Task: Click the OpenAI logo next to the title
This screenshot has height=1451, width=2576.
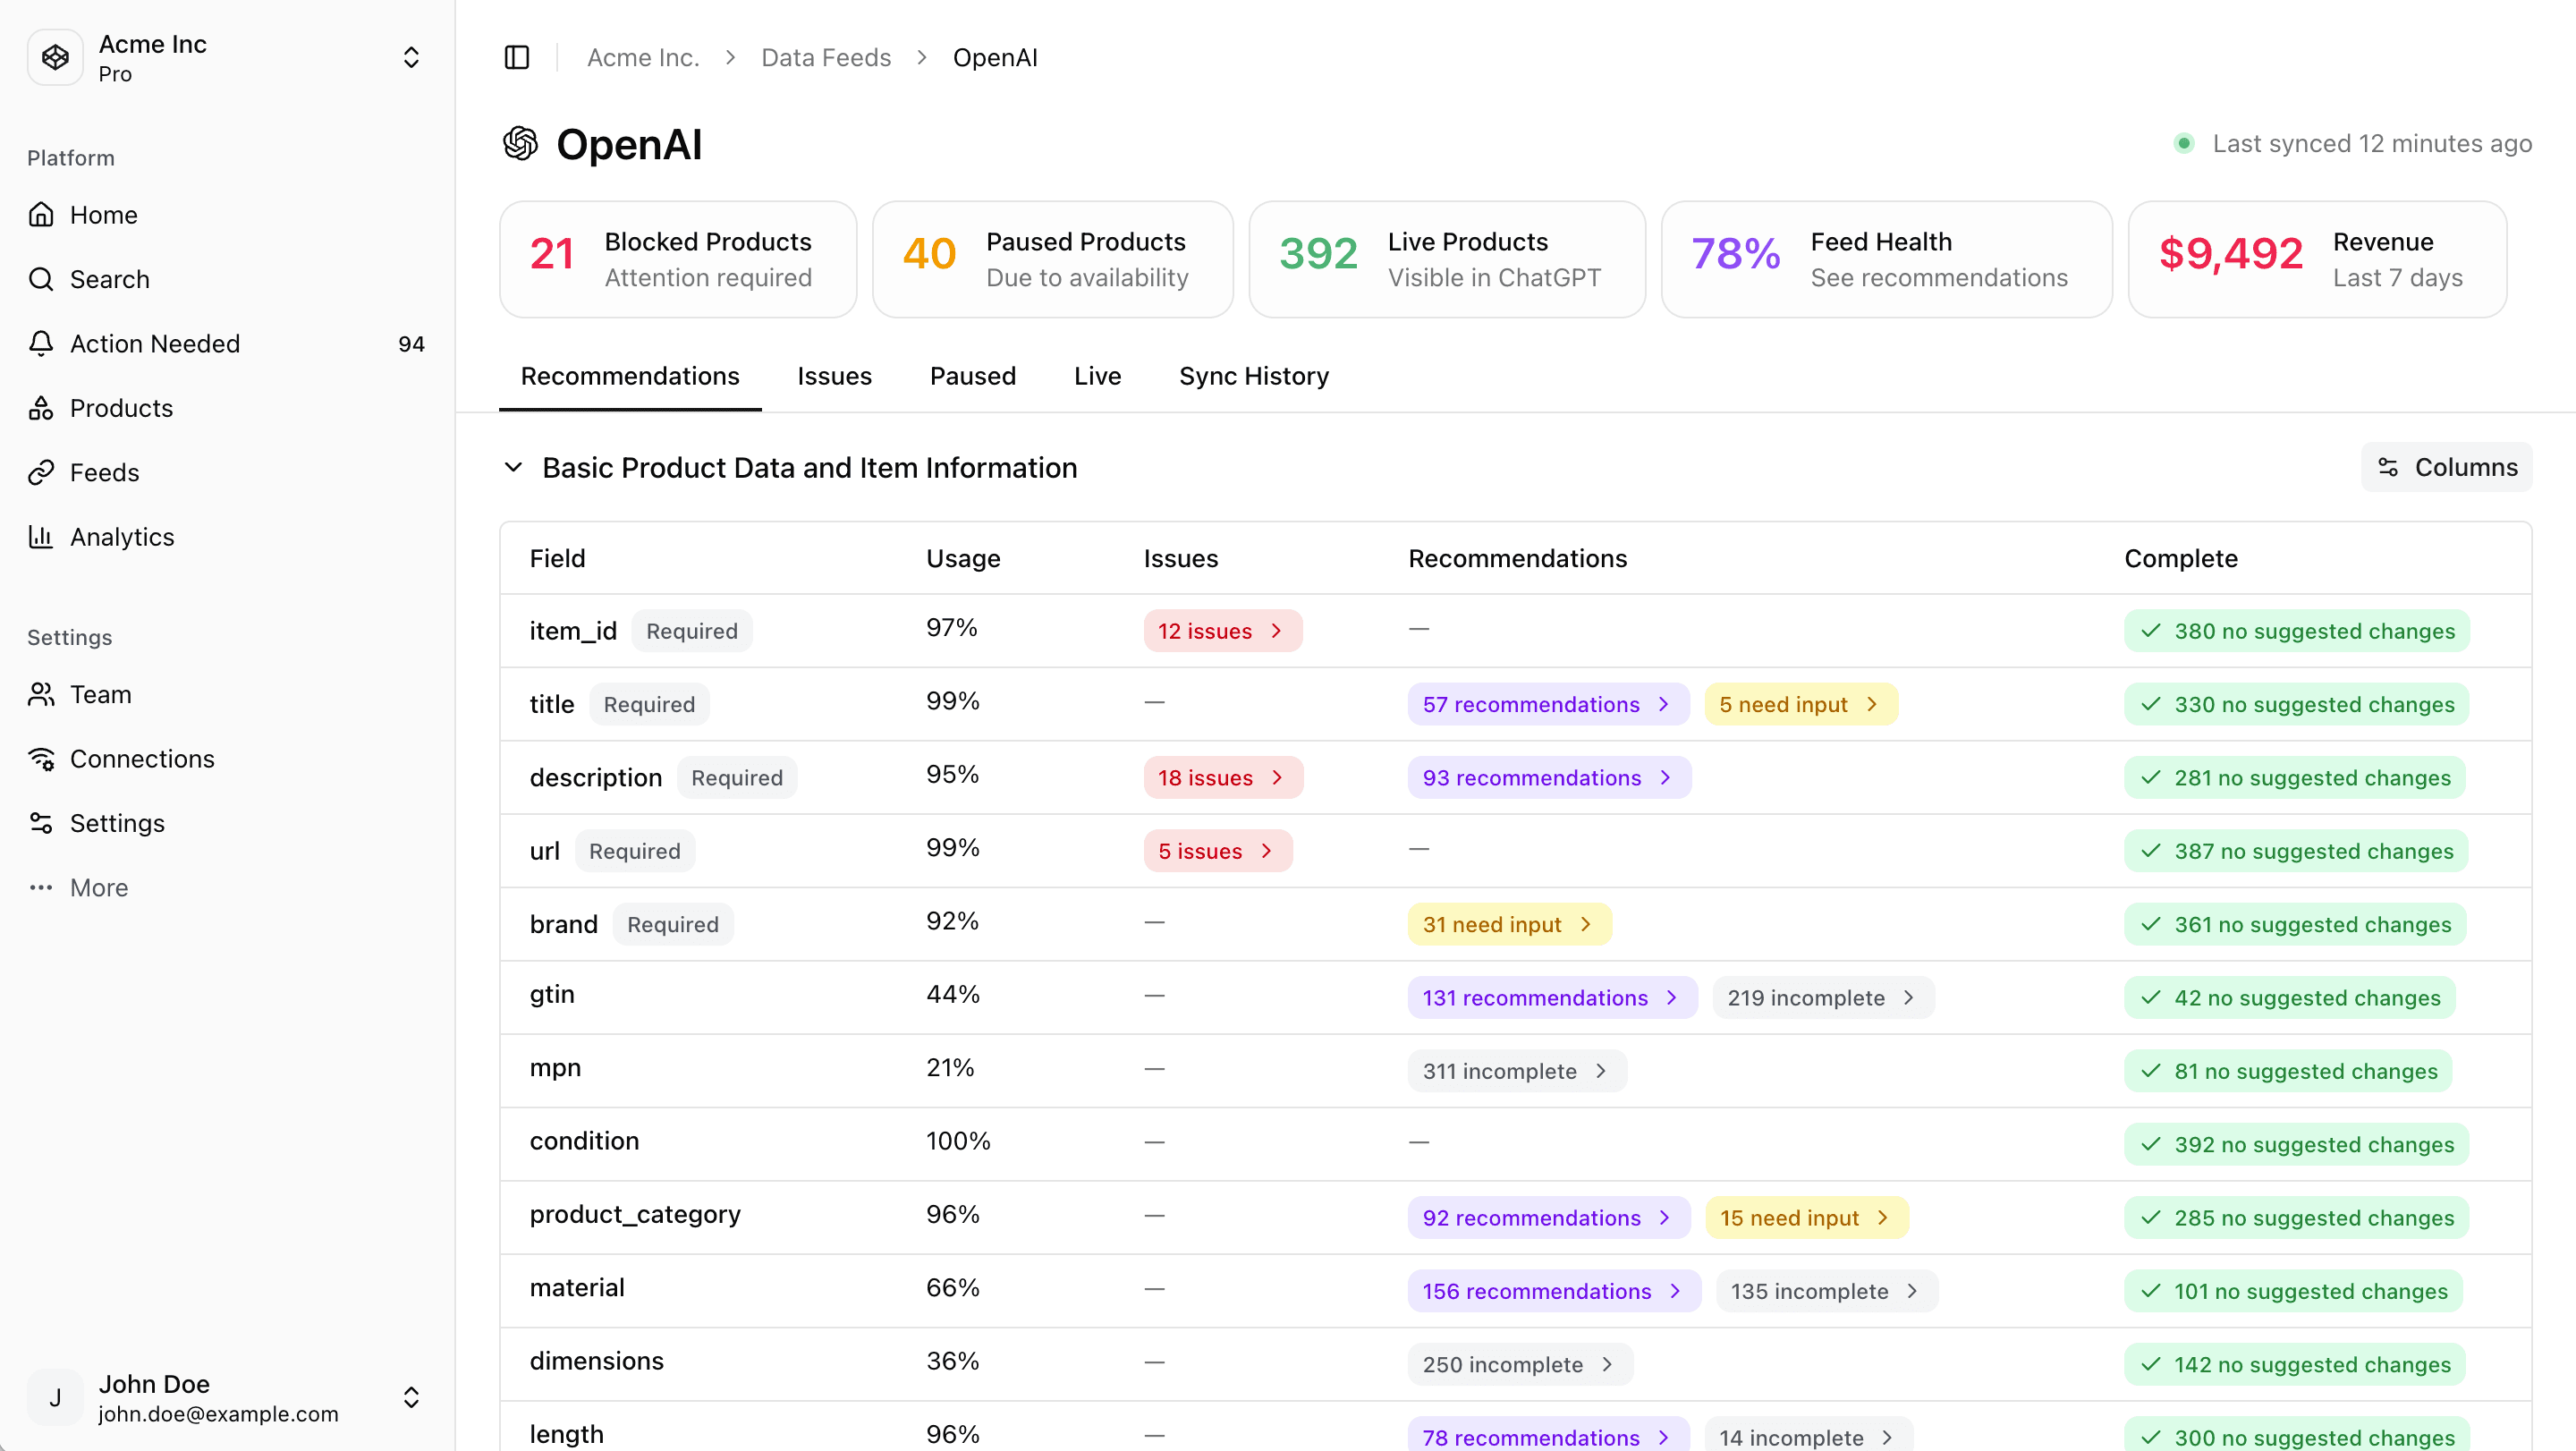Action: click(521, 144)
